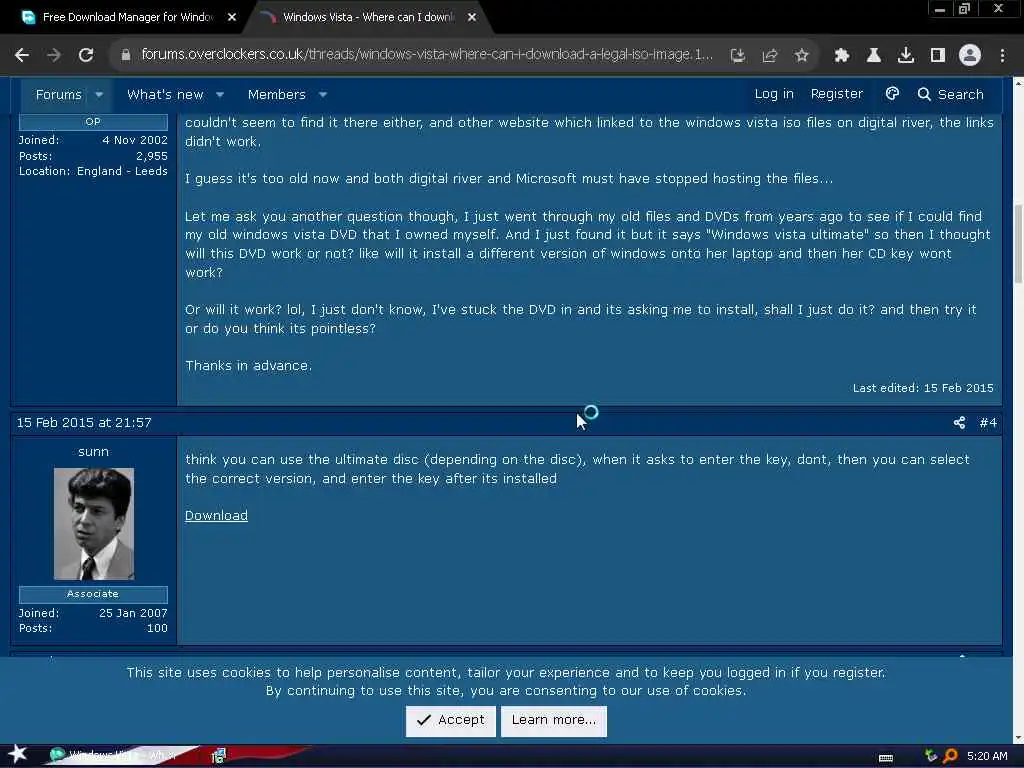Close the Free Download Manager tab
Image resolution: width=1024 pixels, height=768 pixels.
click(x=232, y=17)
